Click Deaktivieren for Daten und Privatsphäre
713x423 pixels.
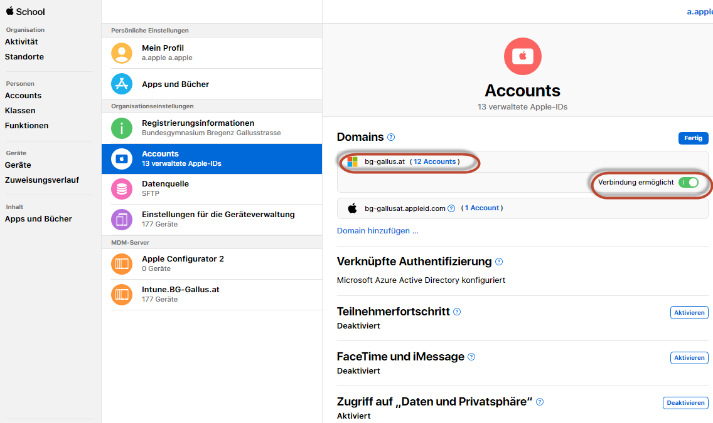[x=685, y=403]
